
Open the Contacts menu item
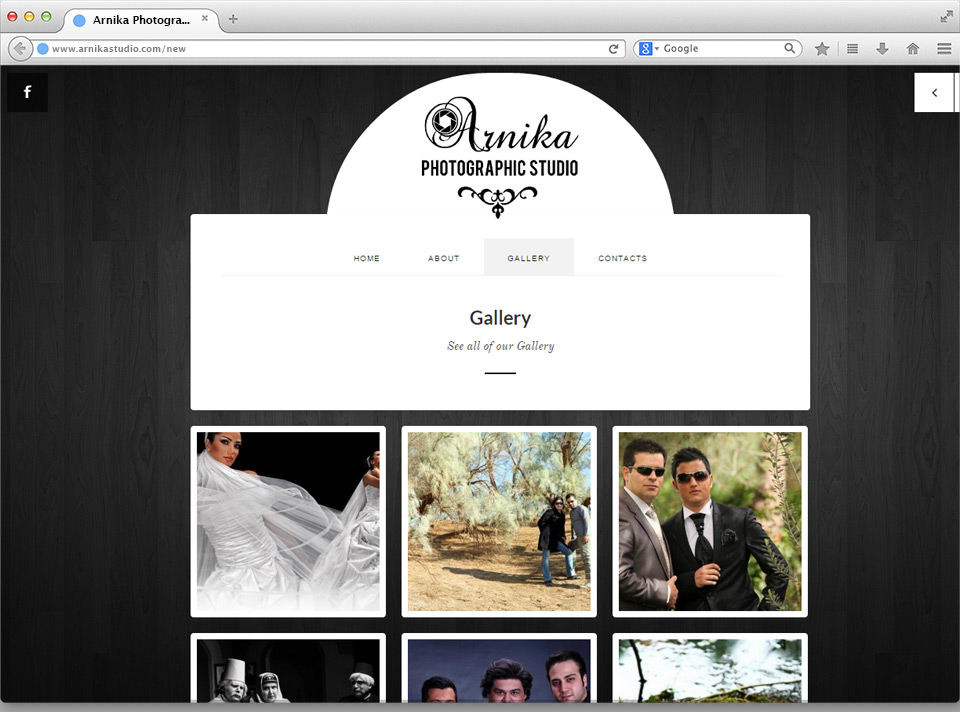(x=622, y=258)
